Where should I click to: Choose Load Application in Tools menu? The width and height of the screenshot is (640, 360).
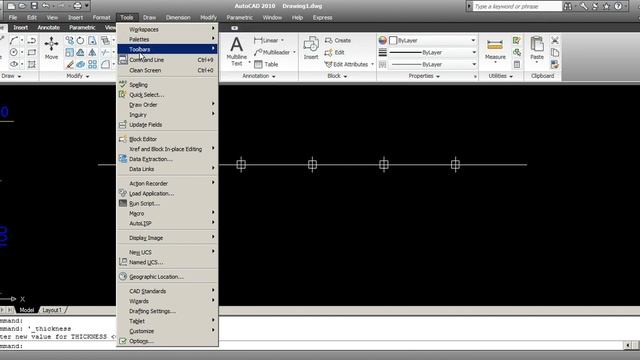point(168,193)
